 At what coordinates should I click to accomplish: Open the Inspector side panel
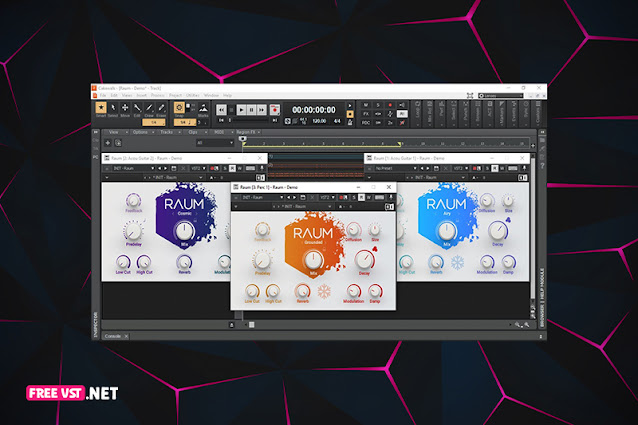click(x=96, y=325)
